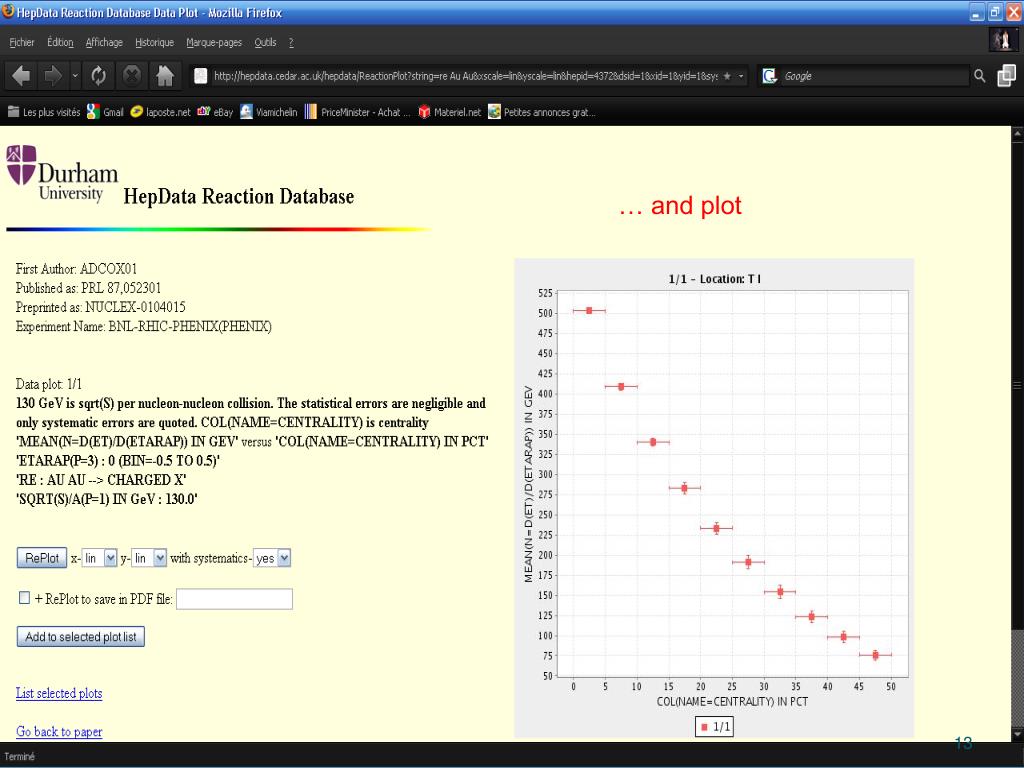1024x768 pixels.
Task: Click the 1/1 legend marker below the plot
Action: click(704, 727)
